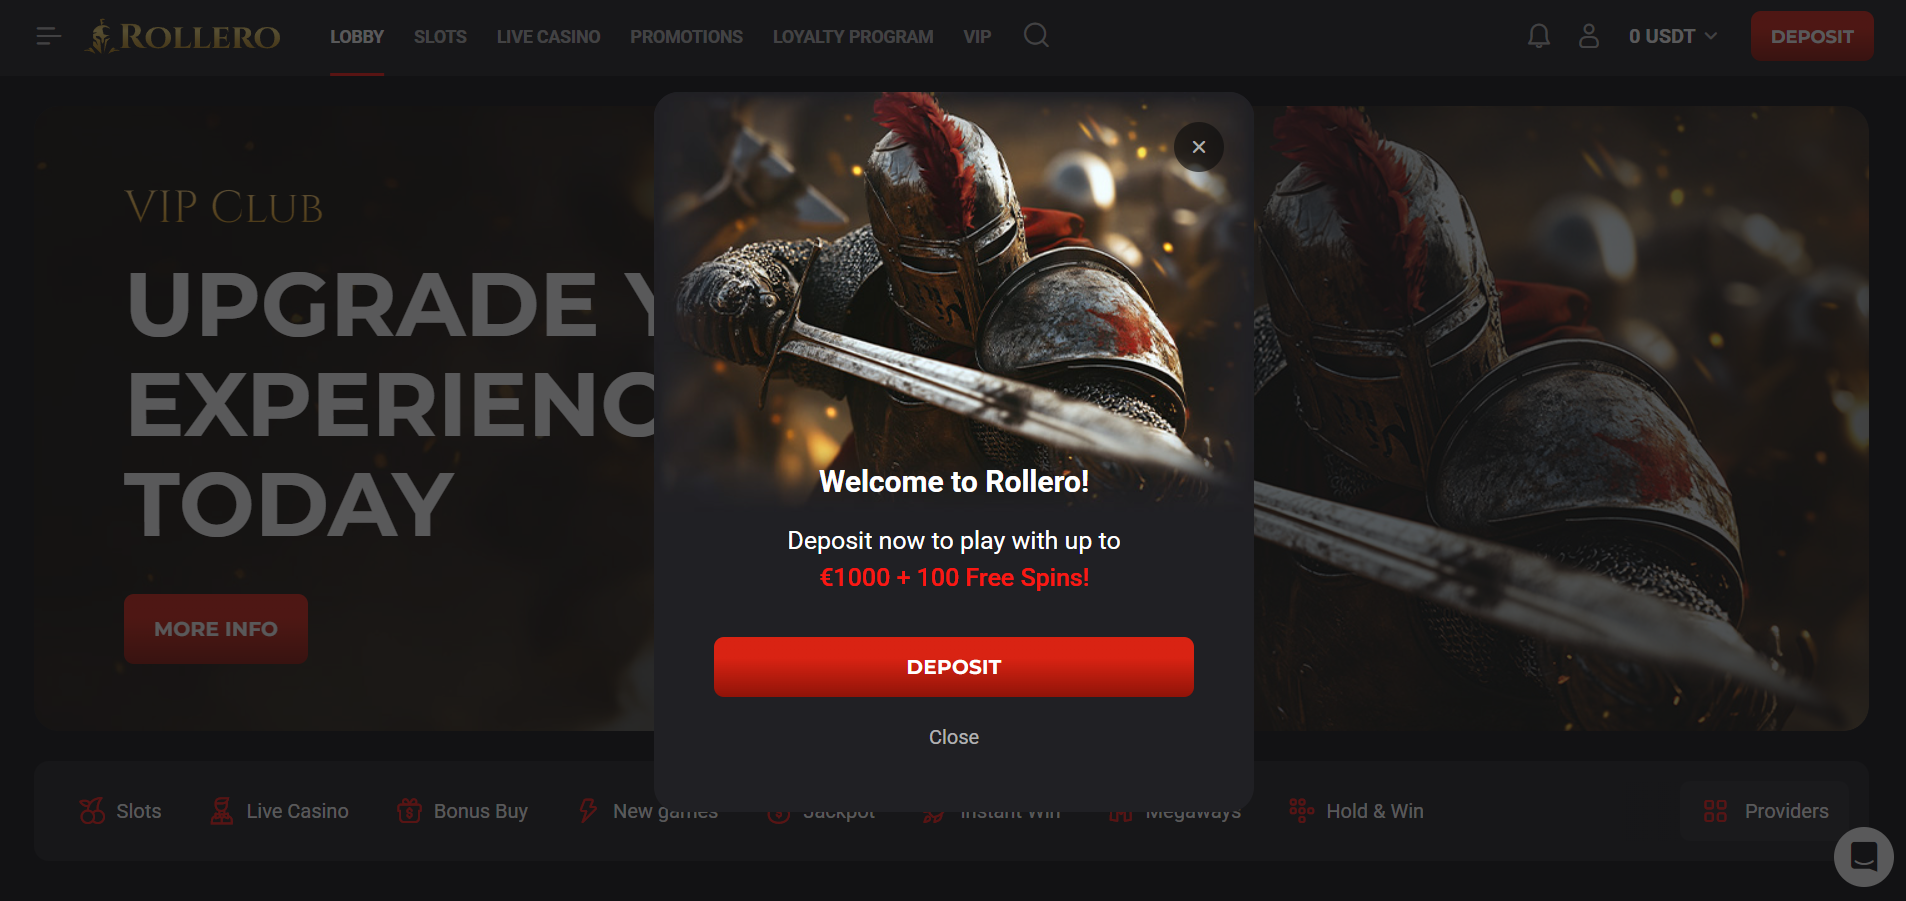
Task: Click the header Deposit button
Action: click(x=1811, y=37)
